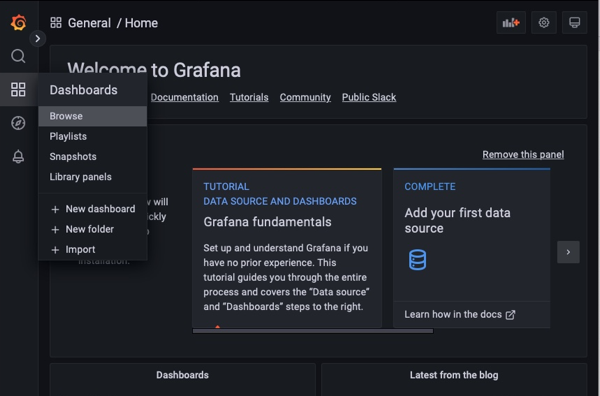
Task: Open the Documentation link
Action: (x=185, y=98)
